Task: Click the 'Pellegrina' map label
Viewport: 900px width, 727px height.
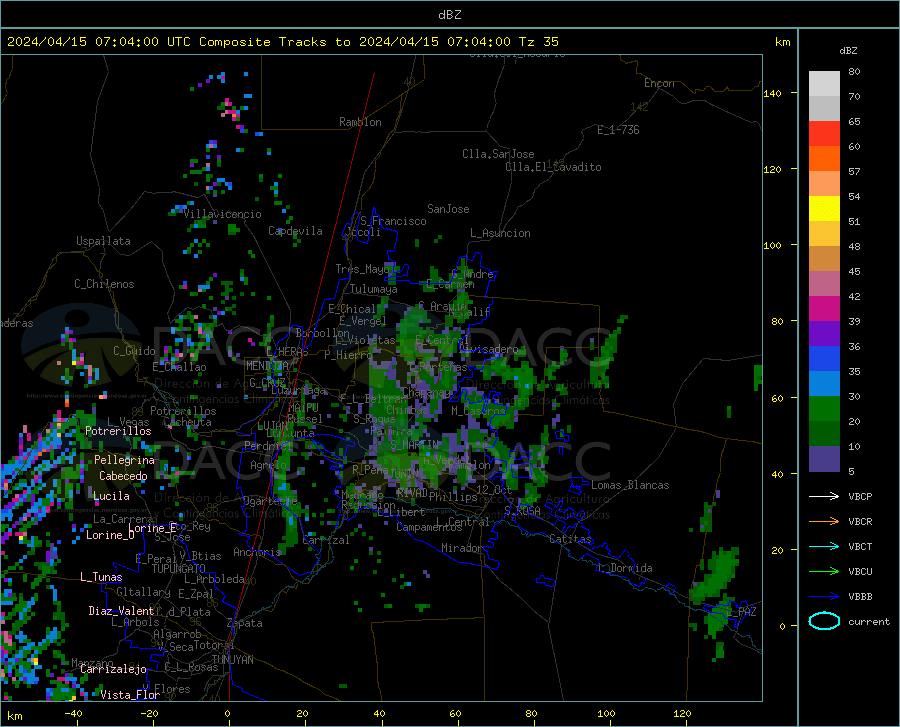Action: click(125, 460)
